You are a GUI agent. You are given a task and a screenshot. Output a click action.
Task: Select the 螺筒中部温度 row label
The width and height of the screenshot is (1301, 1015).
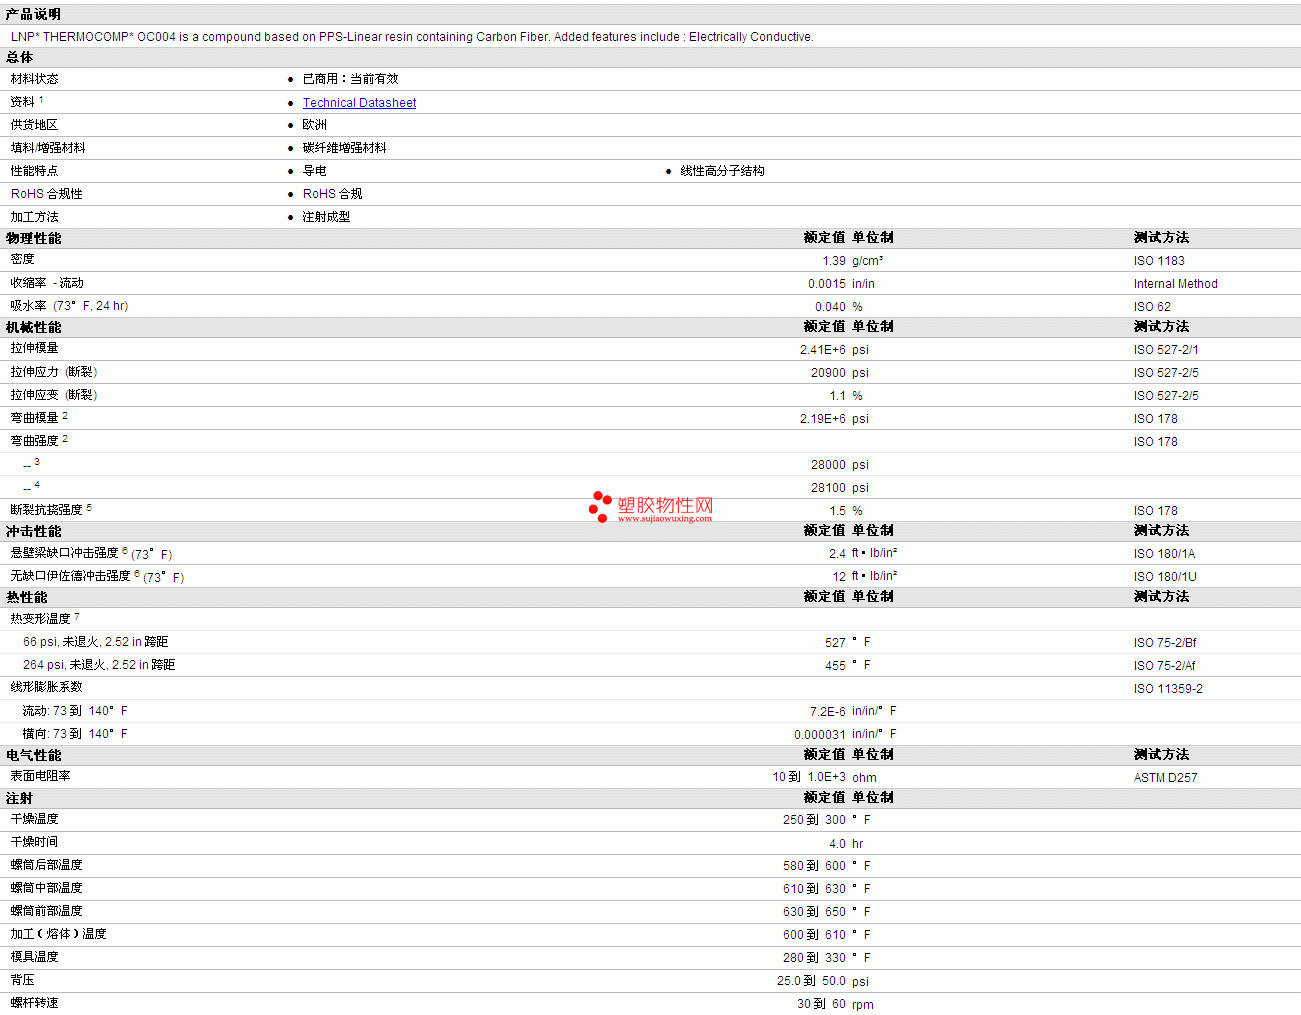pos(47,888)
